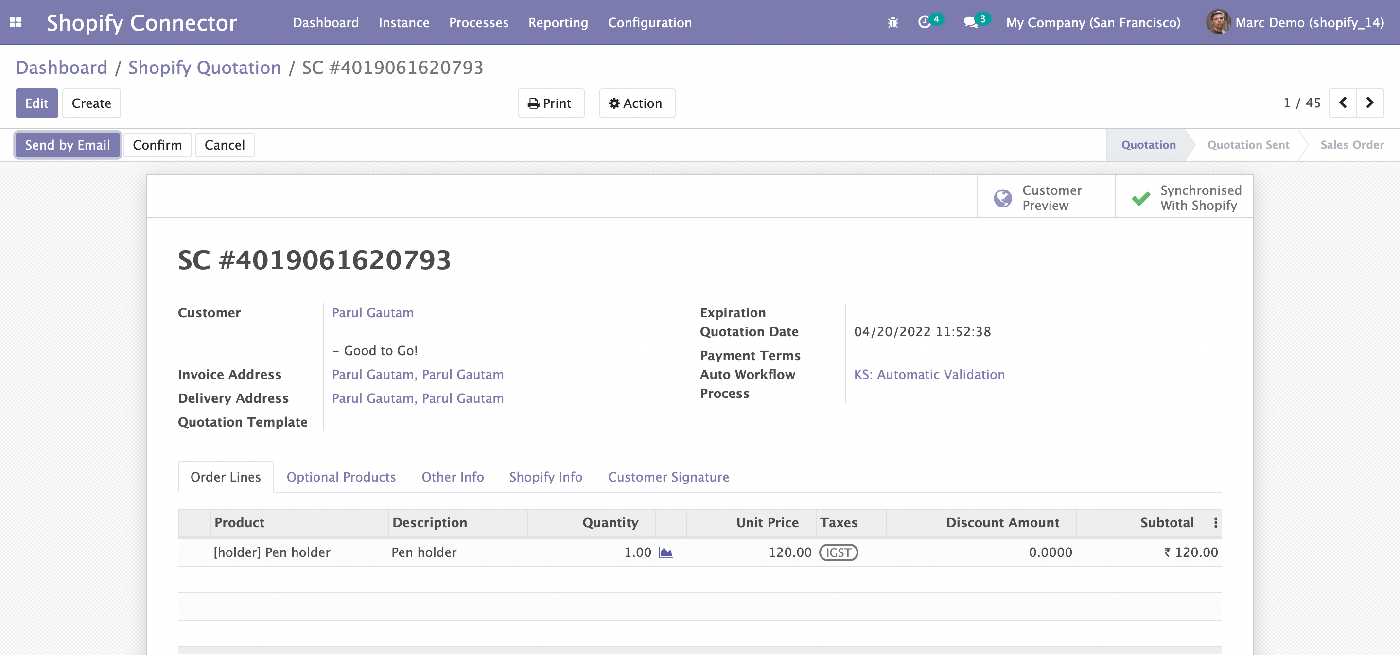Sort by the Quantity column header

point(591,523)
